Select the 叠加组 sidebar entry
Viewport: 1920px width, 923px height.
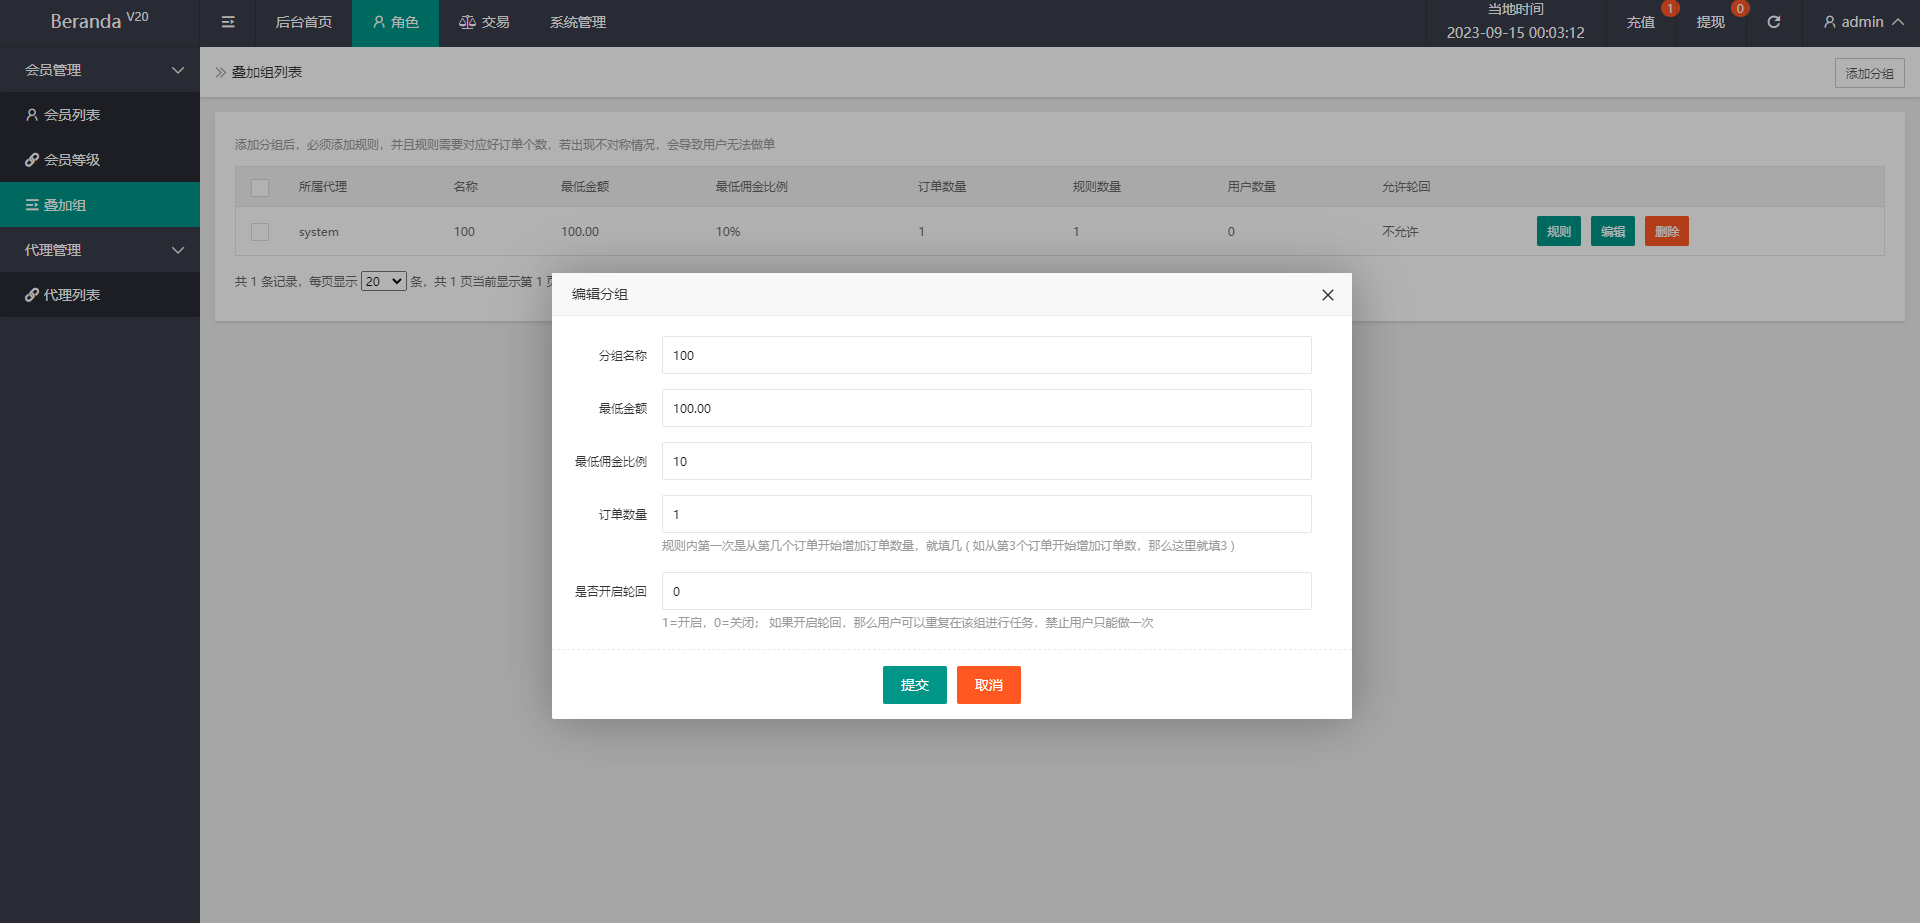click(65, 205)
